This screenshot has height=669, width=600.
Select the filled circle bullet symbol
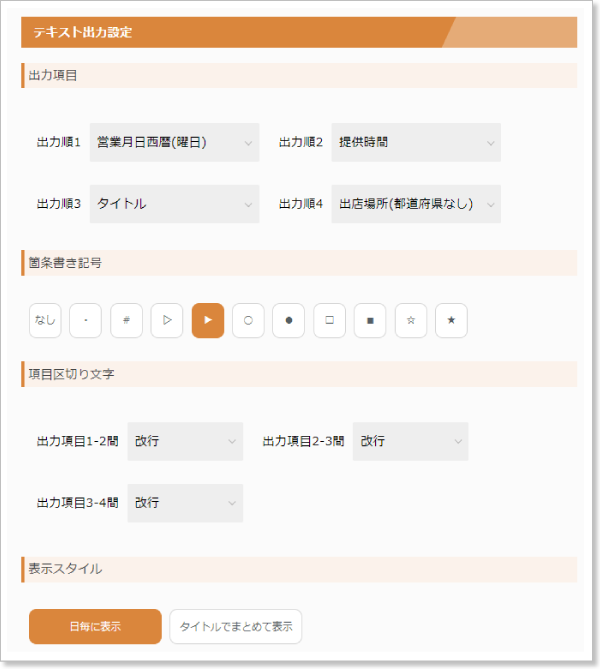tap(289, 320)
